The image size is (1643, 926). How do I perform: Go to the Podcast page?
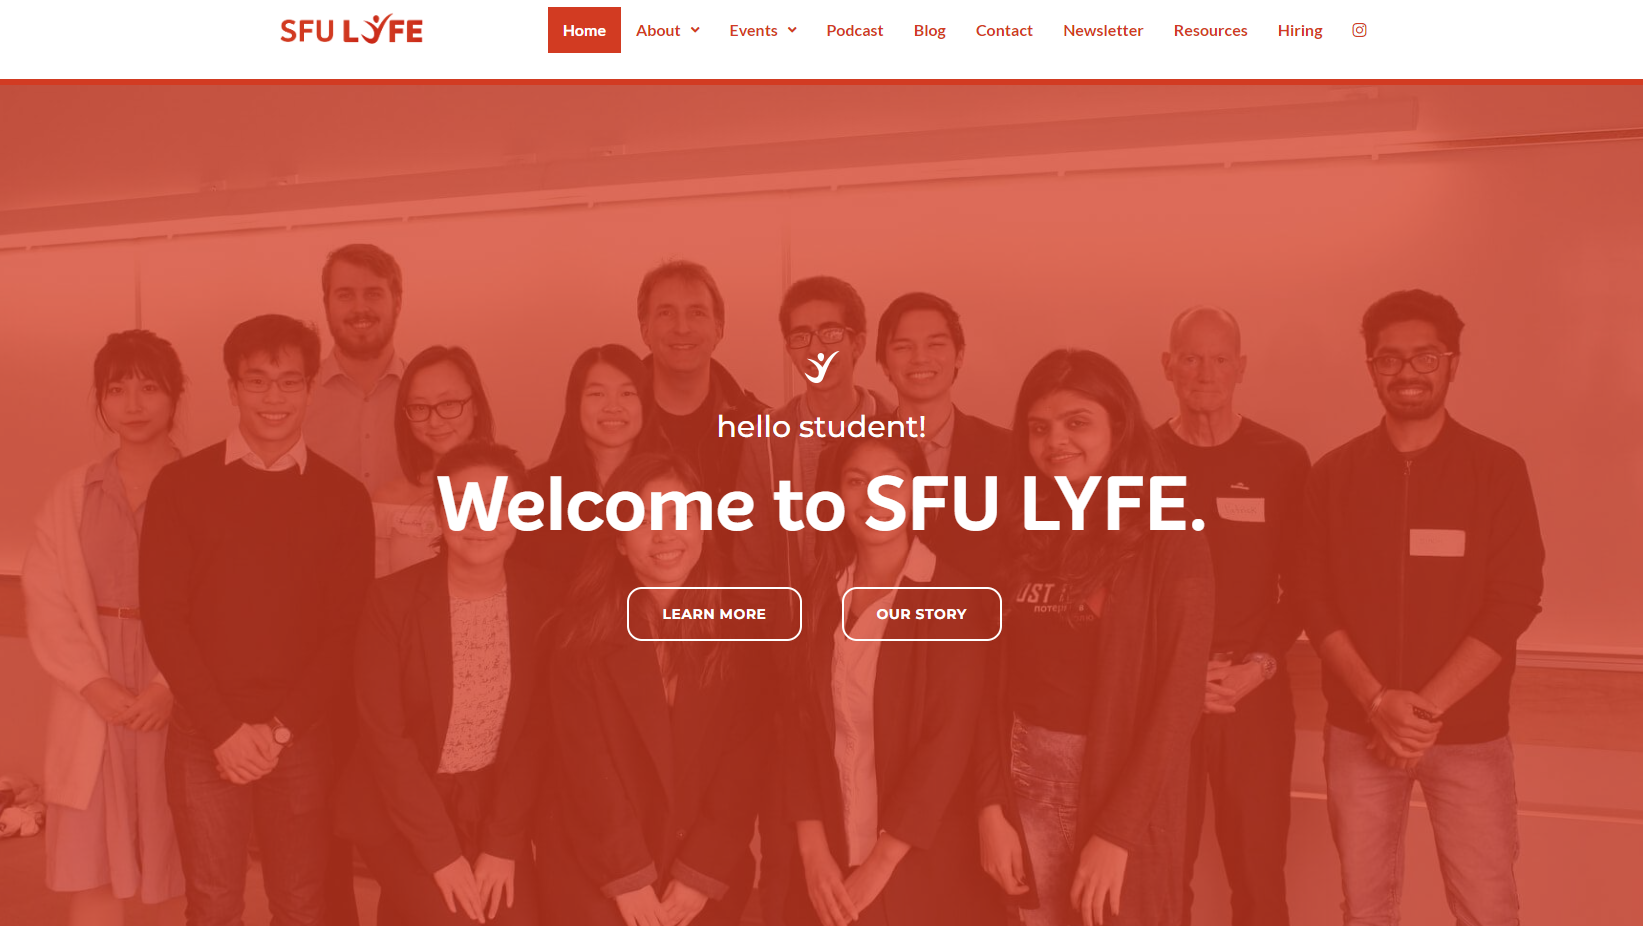855,30
